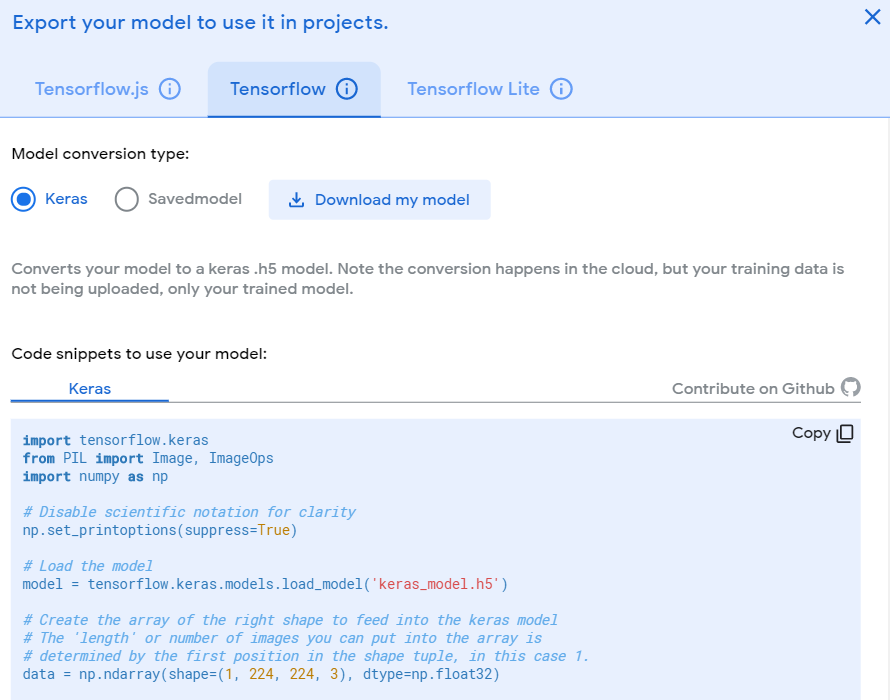This screenshot has height=700, width=890.
Task: Click the "# Create the array of the right shape" comment
Action: tap(291, 620)
